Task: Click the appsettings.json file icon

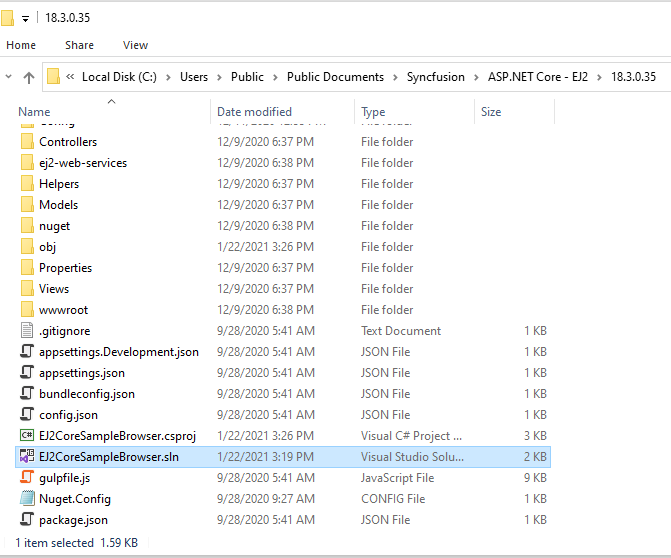Action: click(x=27, y=372)
